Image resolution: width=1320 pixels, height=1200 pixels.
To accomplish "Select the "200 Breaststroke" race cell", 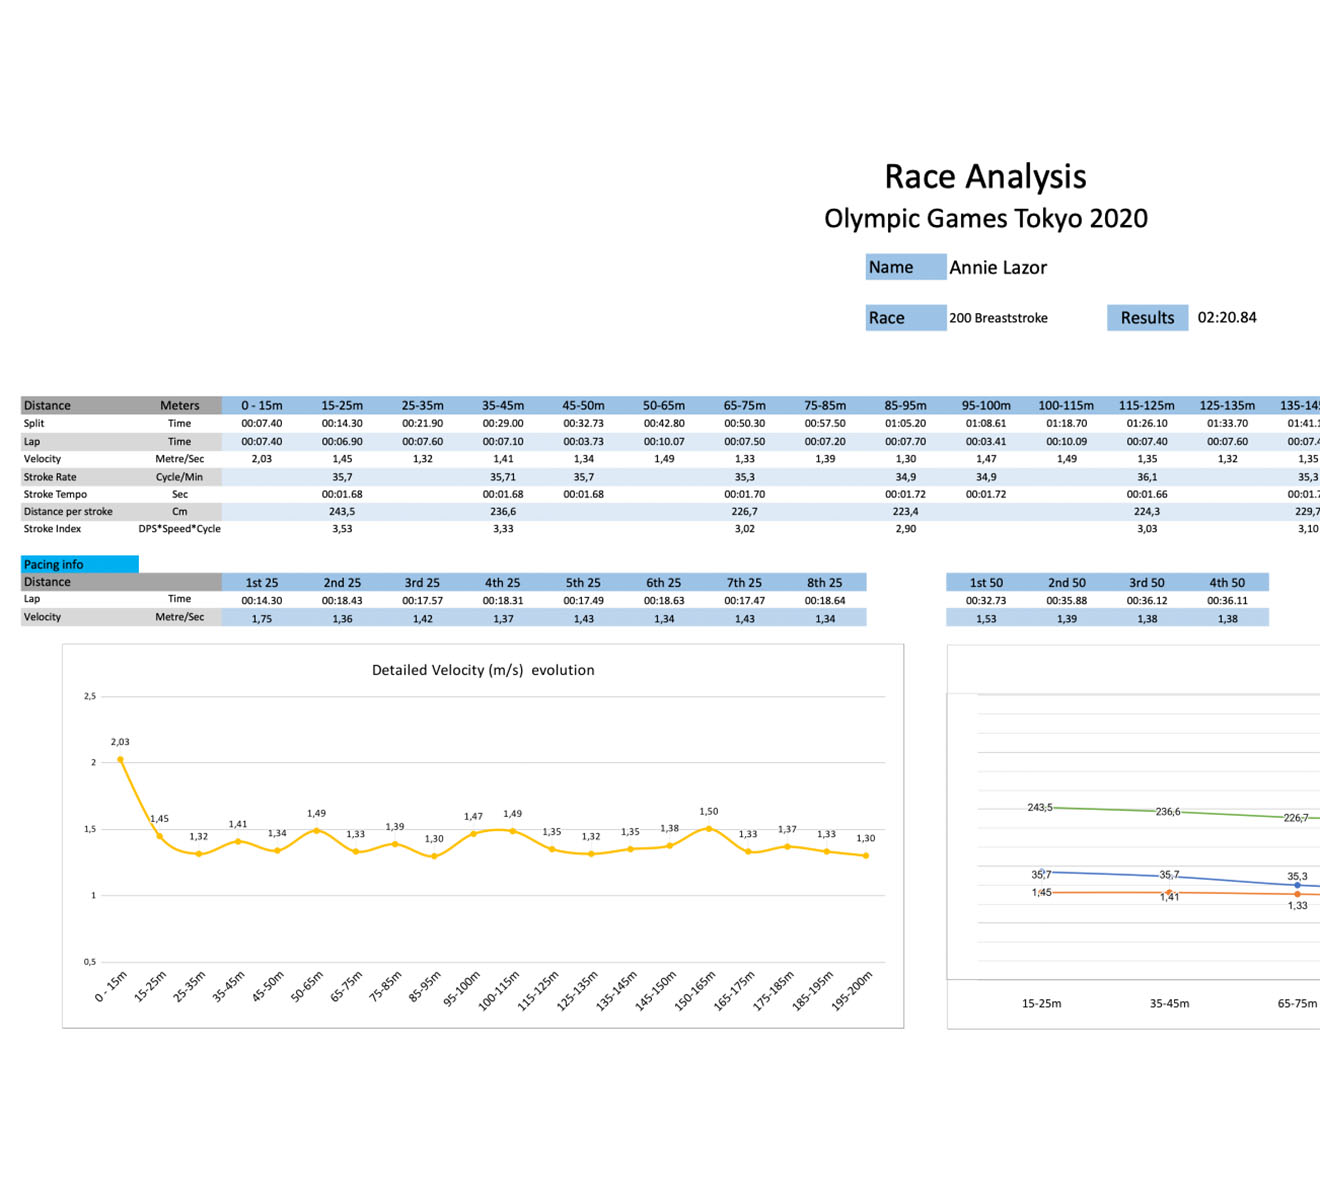I will tap(998, 318).
